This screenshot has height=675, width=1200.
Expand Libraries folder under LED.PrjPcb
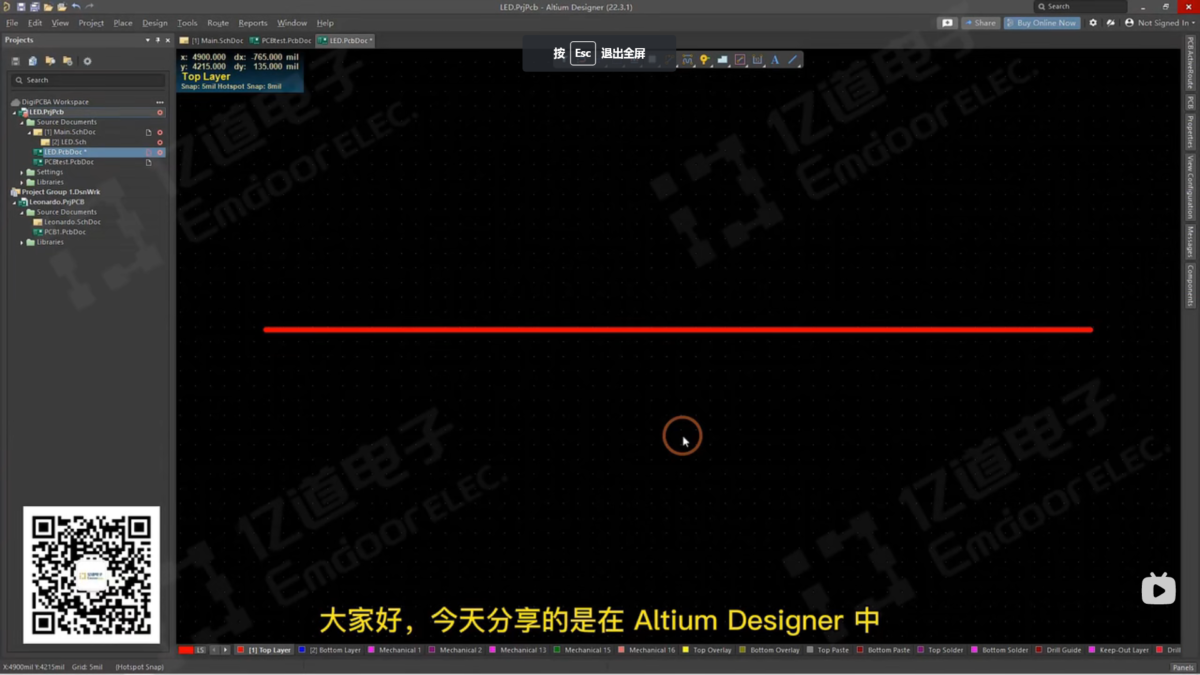pos(22,182)
